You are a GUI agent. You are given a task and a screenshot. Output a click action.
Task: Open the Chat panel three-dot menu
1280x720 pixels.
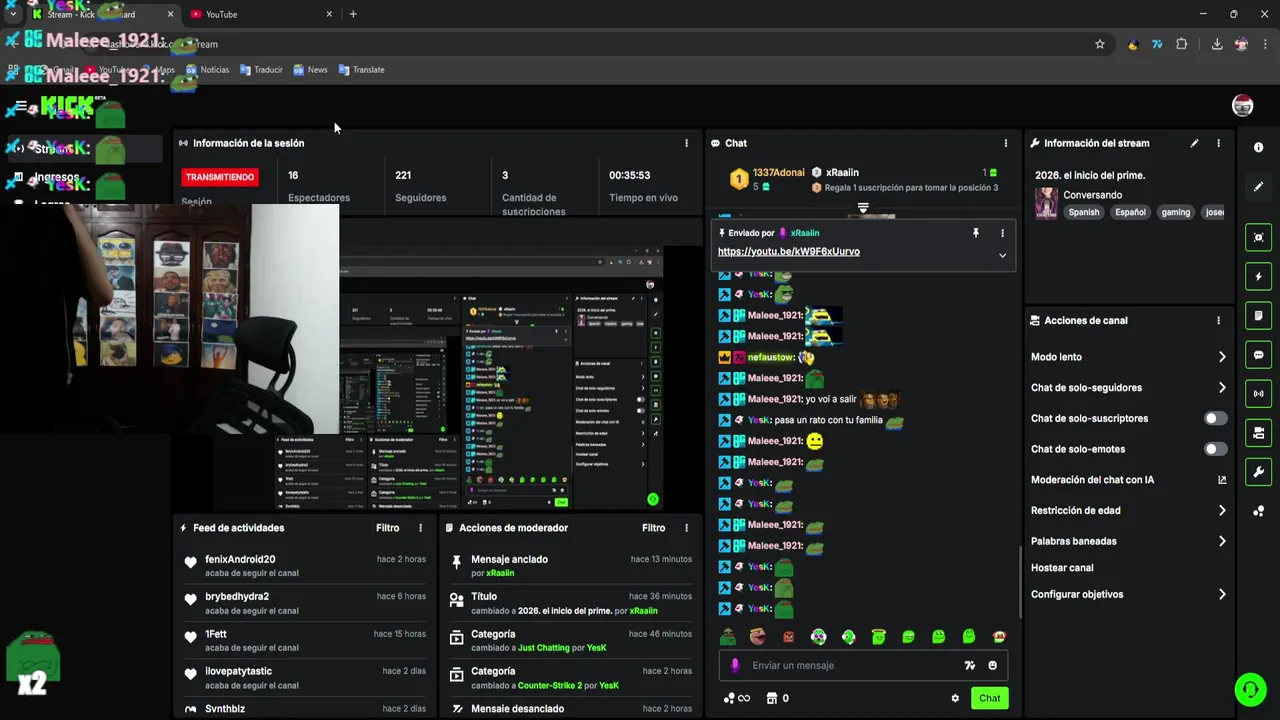click(x=1006, y=143)
